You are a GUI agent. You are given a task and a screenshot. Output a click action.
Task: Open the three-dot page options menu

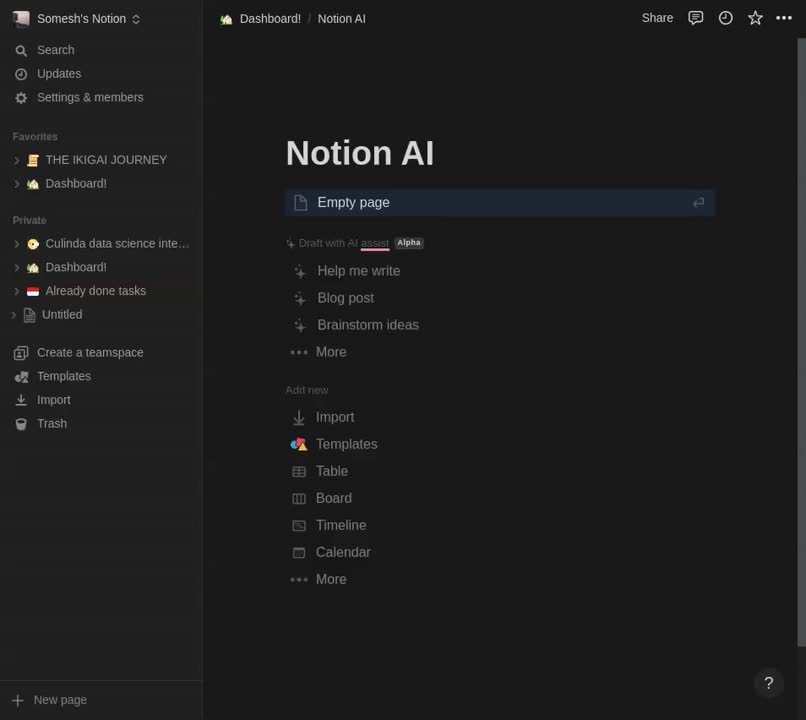tap(783, 19)
